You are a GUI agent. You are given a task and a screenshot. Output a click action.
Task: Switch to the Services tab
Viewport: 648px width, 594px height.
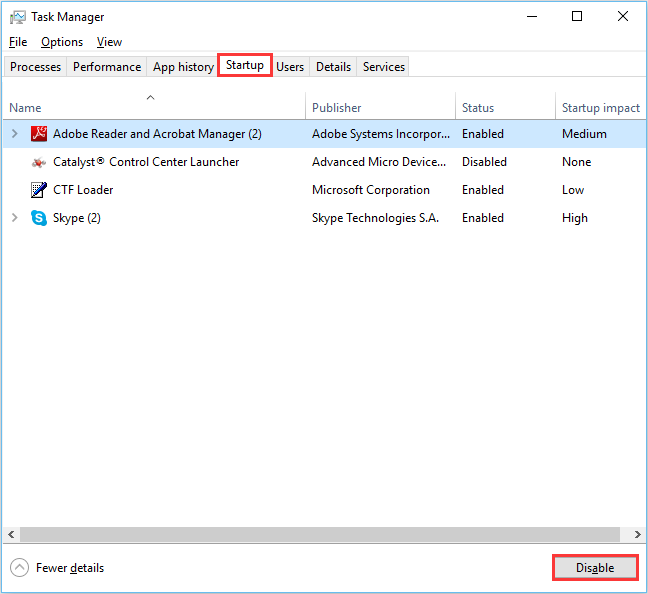(x=384, y=67)
